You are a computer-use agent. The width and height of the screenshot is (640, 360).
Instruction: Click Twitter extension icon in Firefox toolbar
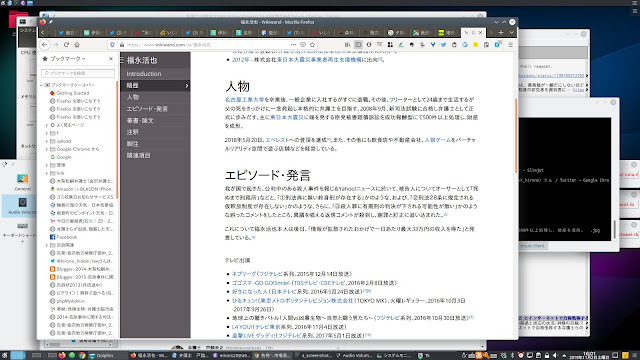click(443, 45)
